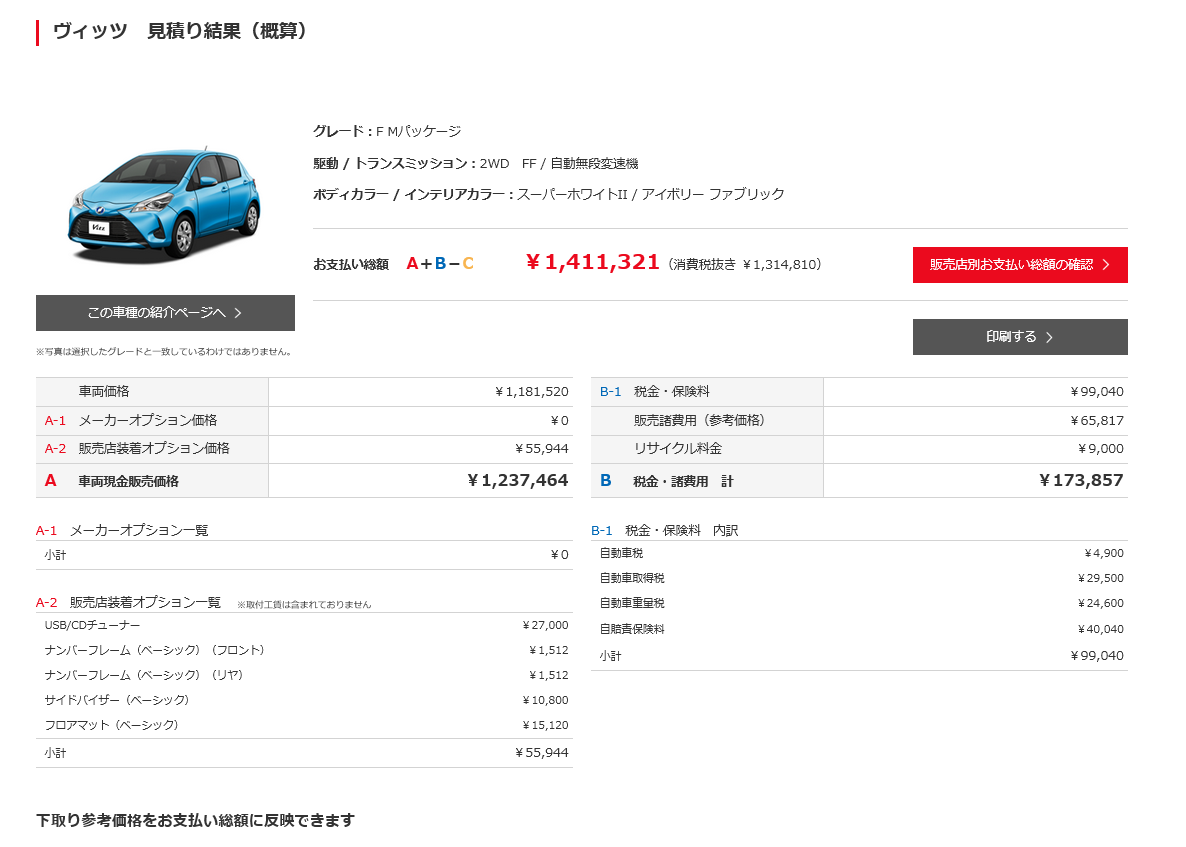Click the A-2 販売店装着オプション一覧 badge

pyautogui.click(x=47, y=603)
